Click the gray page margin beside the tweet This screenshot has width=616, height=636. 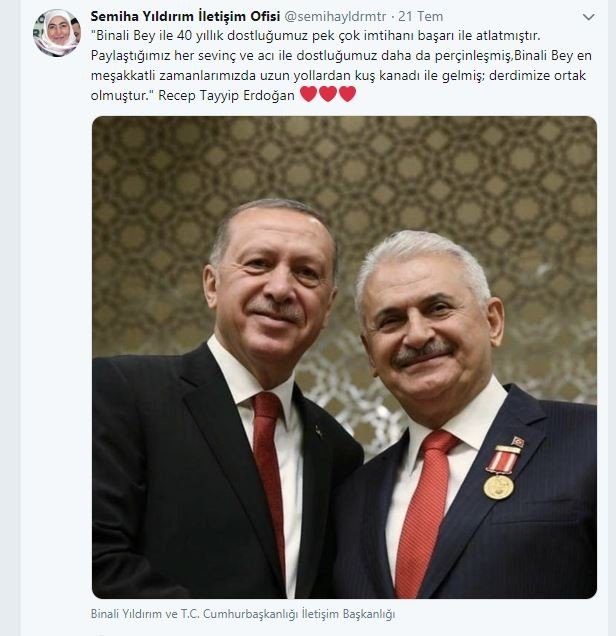tap(10, 318)
